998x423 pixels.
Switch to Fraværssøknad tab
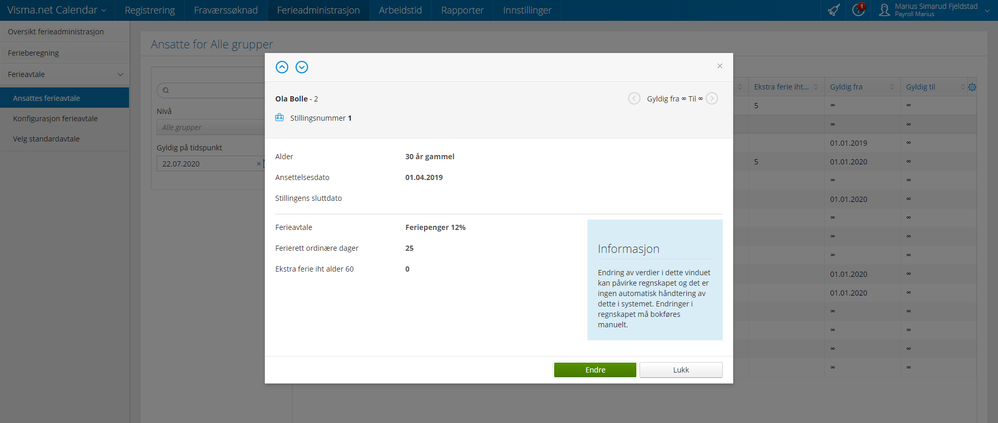(226, 10)
